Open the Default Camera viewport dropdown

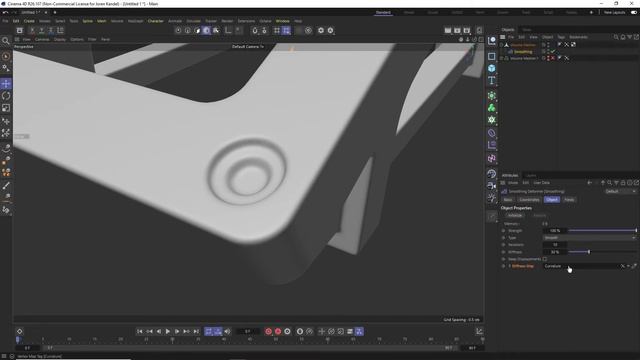[248, 47]
